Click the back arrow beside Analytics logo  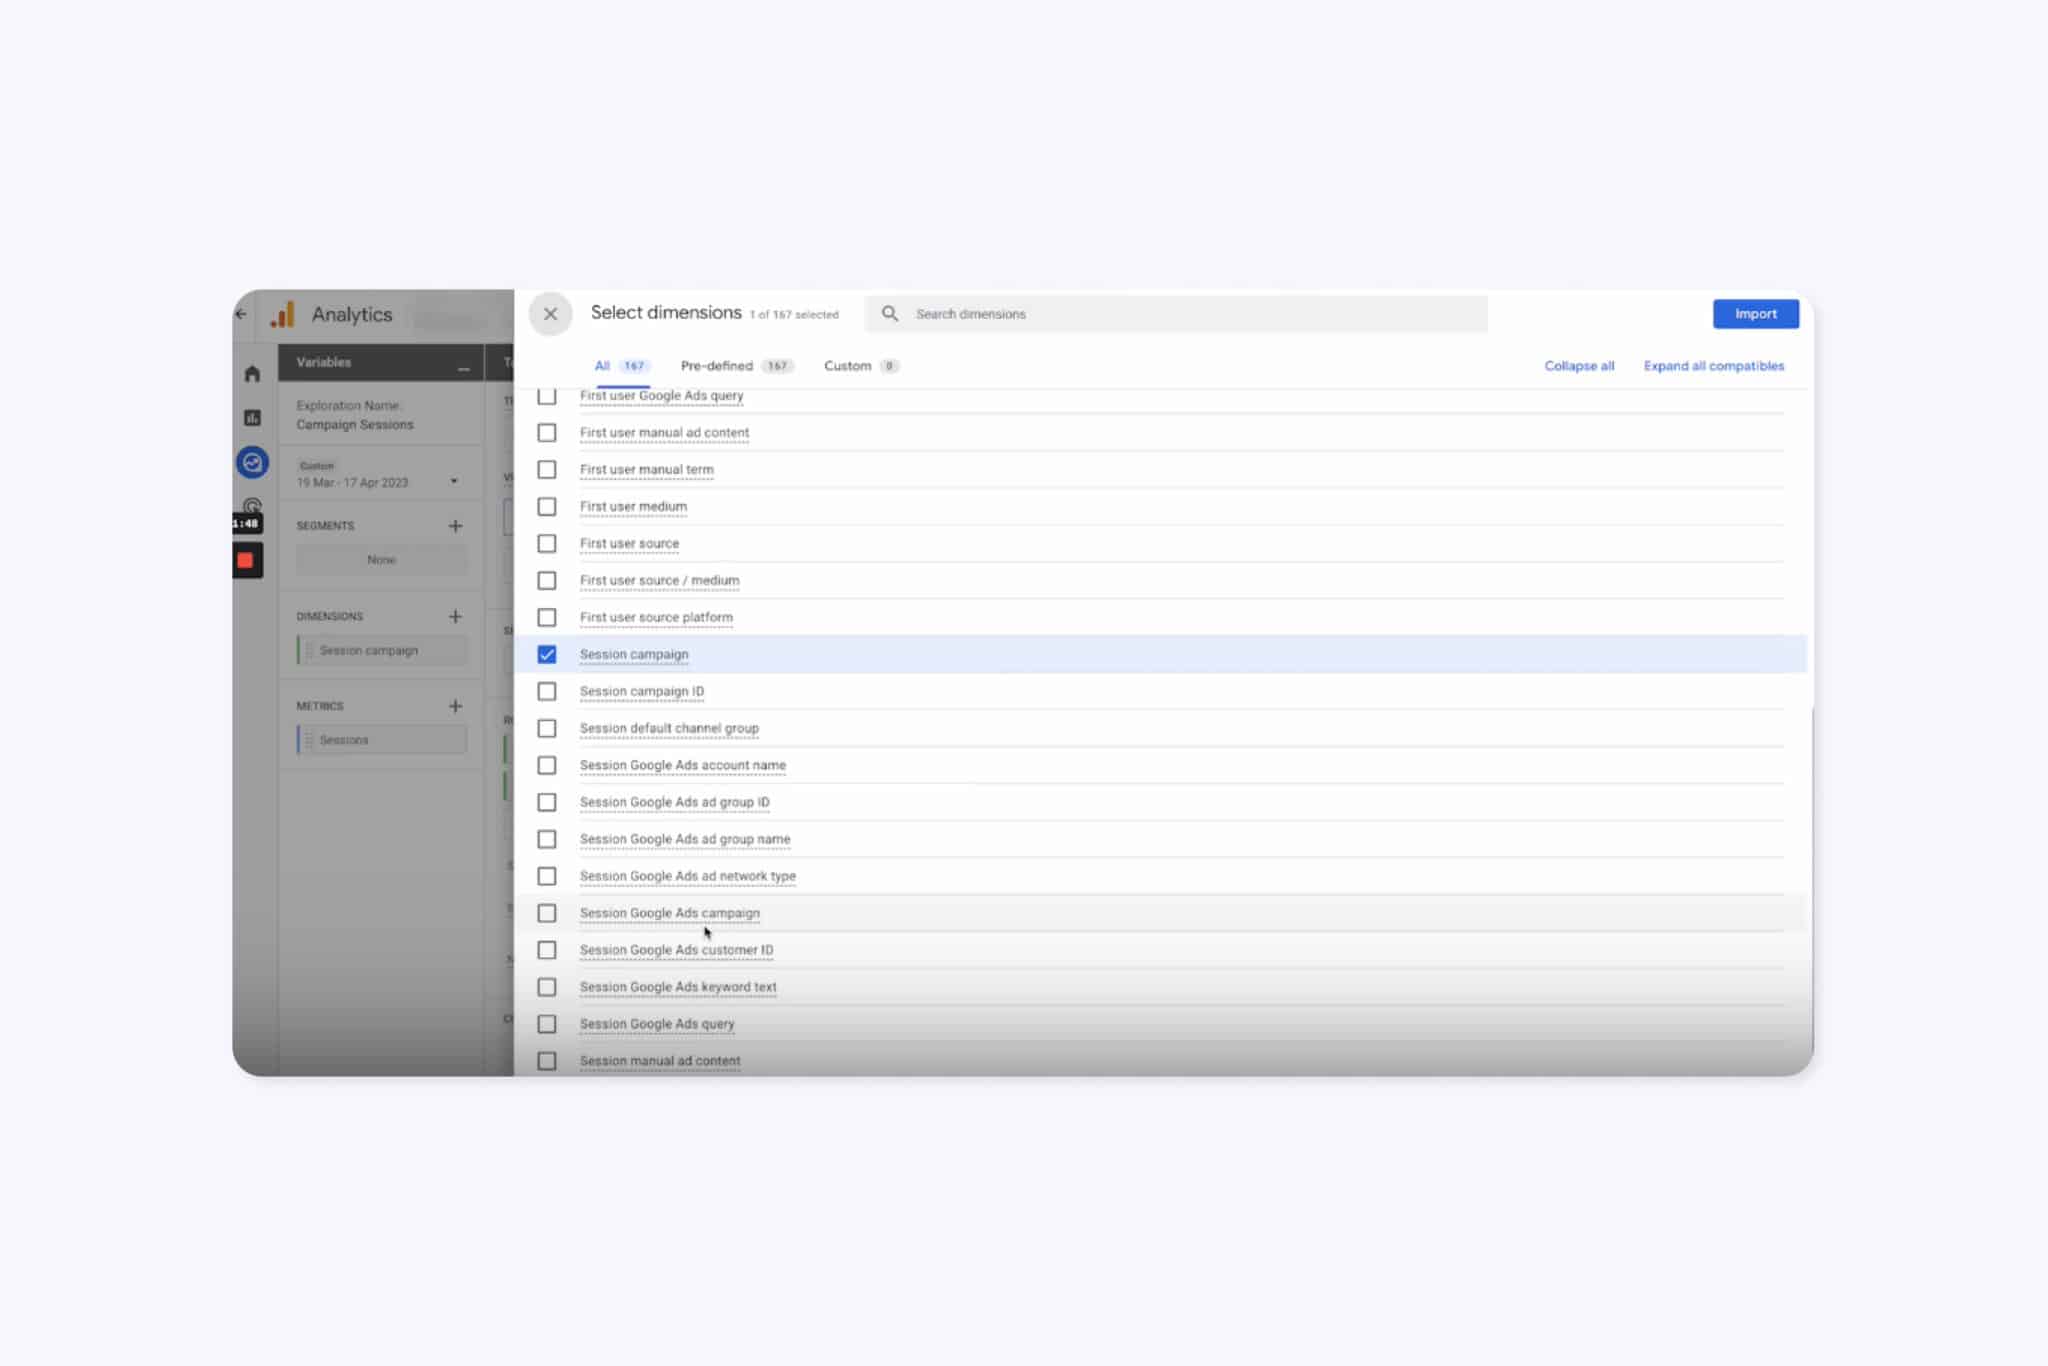[x=241, y=314]
